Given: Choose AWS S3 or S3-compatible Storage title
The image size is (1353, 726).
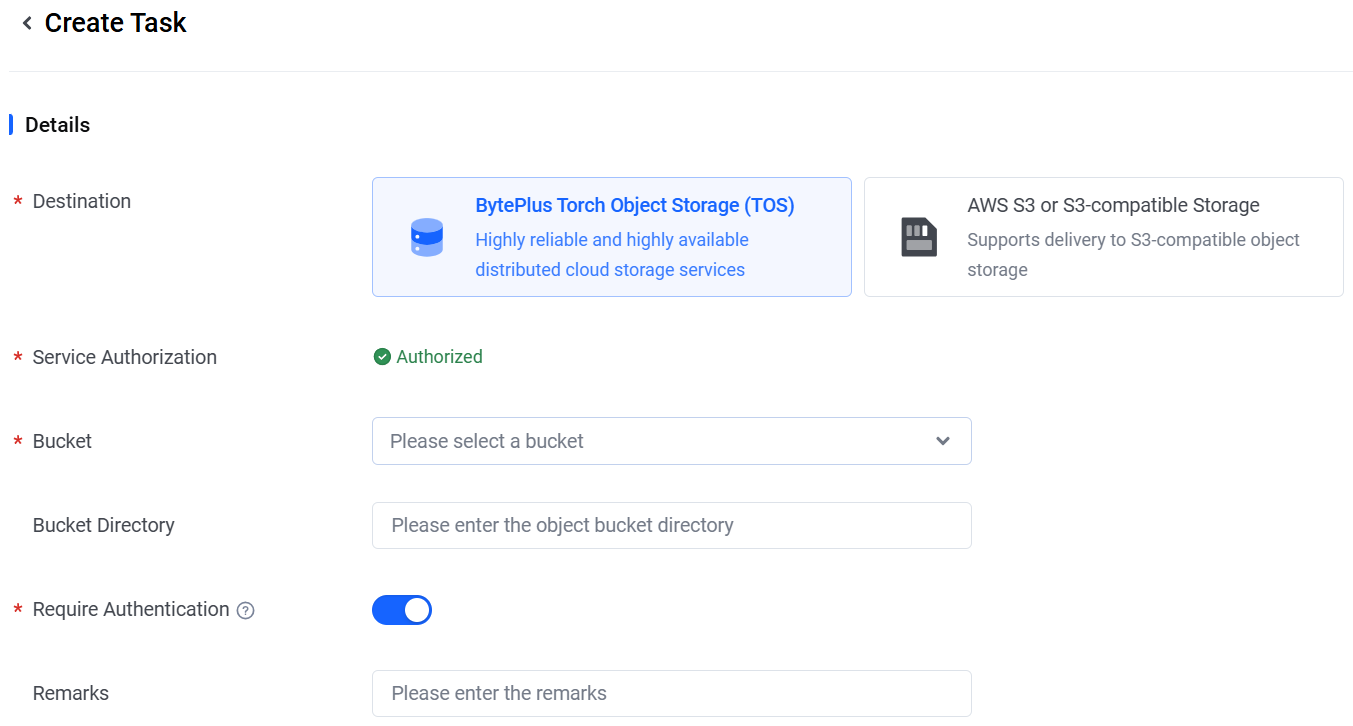Looking at the screenshot, I should tap(1112, 206).
